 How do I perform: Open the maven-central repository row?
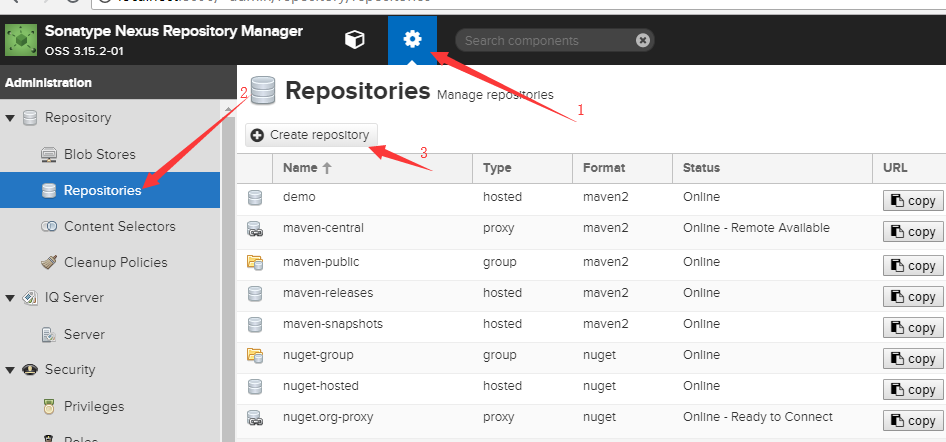(591, 232)
